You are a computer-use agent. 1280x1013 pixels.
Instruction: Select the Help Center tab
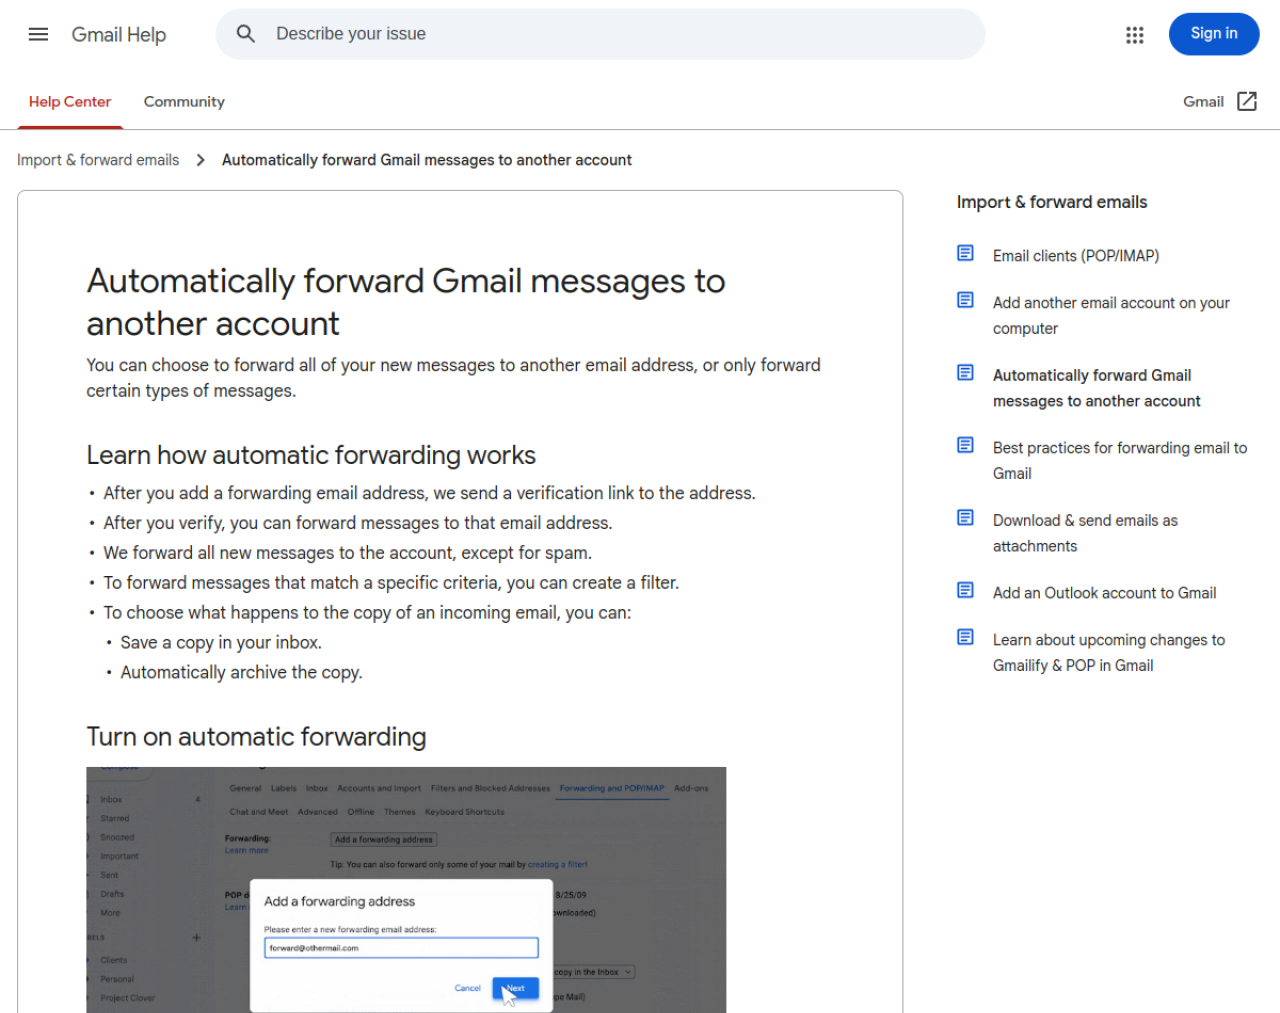tap(70, 102)
